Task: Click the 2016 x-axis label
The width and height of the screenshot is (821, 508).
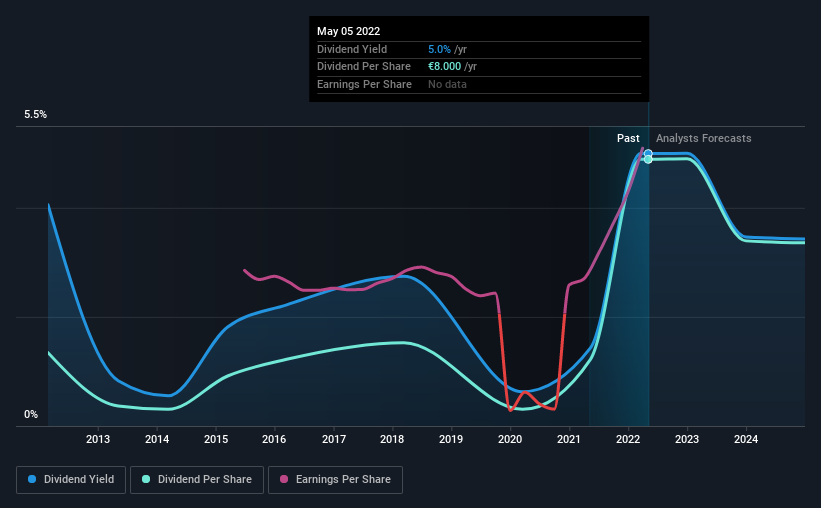Action: pyautogui.click(x=274, y=439)
